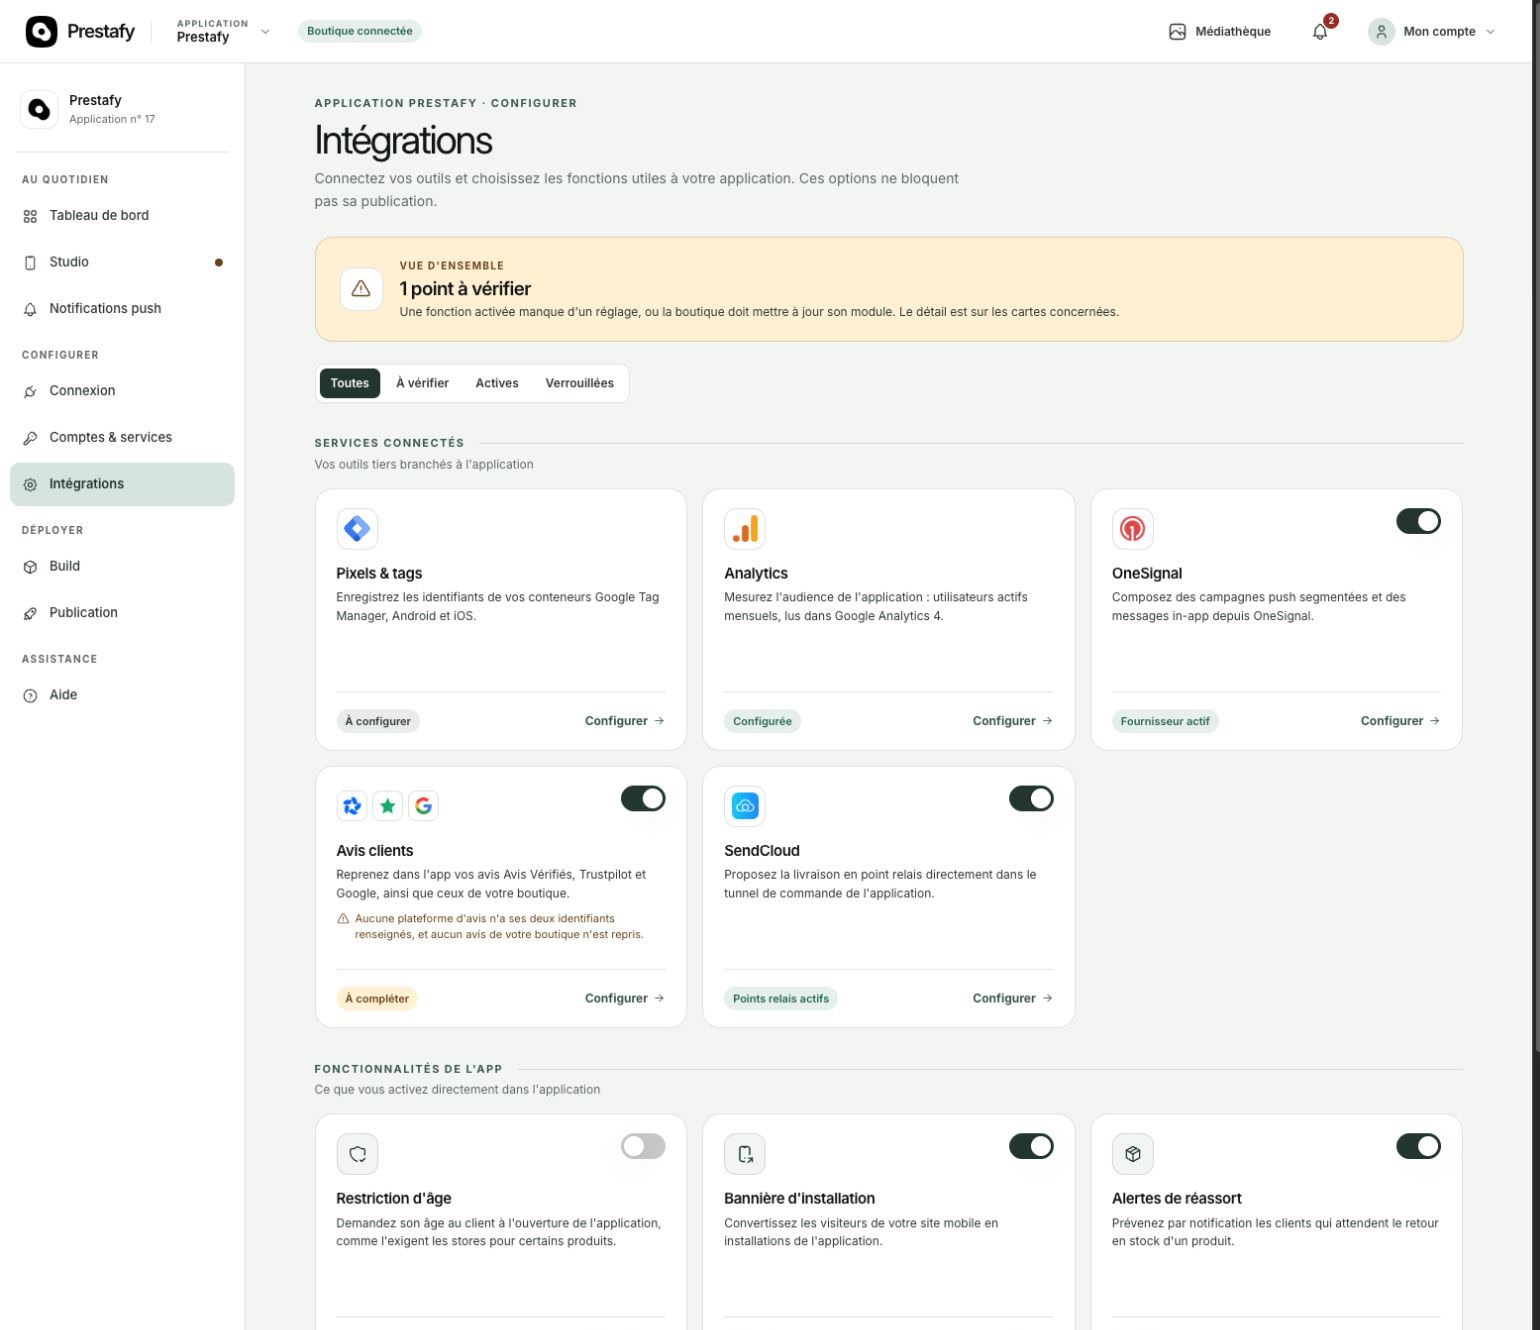This screenshot has width=1540, height=1330.
Task: Disable the Alertes de réassort toggle
Action: point(1418,1146)
